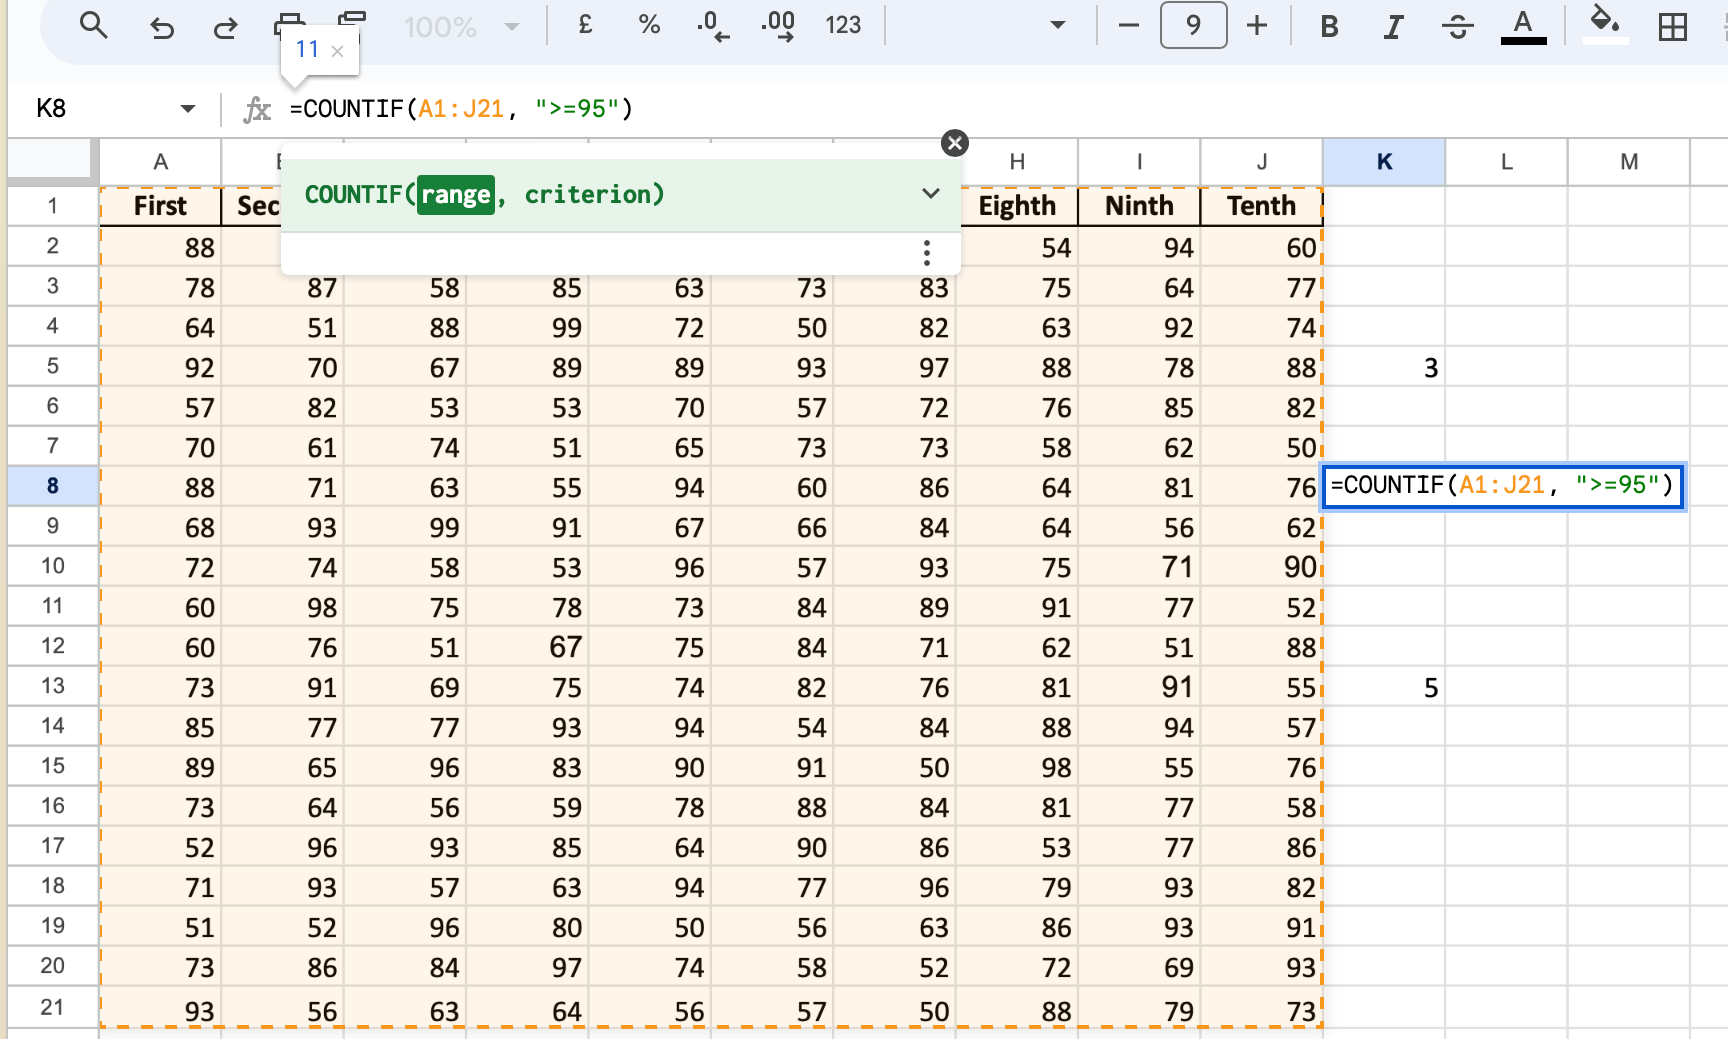This screenshot has height=1039, width=1728.
Task: Apply percent format
Action: coord(649,26)
